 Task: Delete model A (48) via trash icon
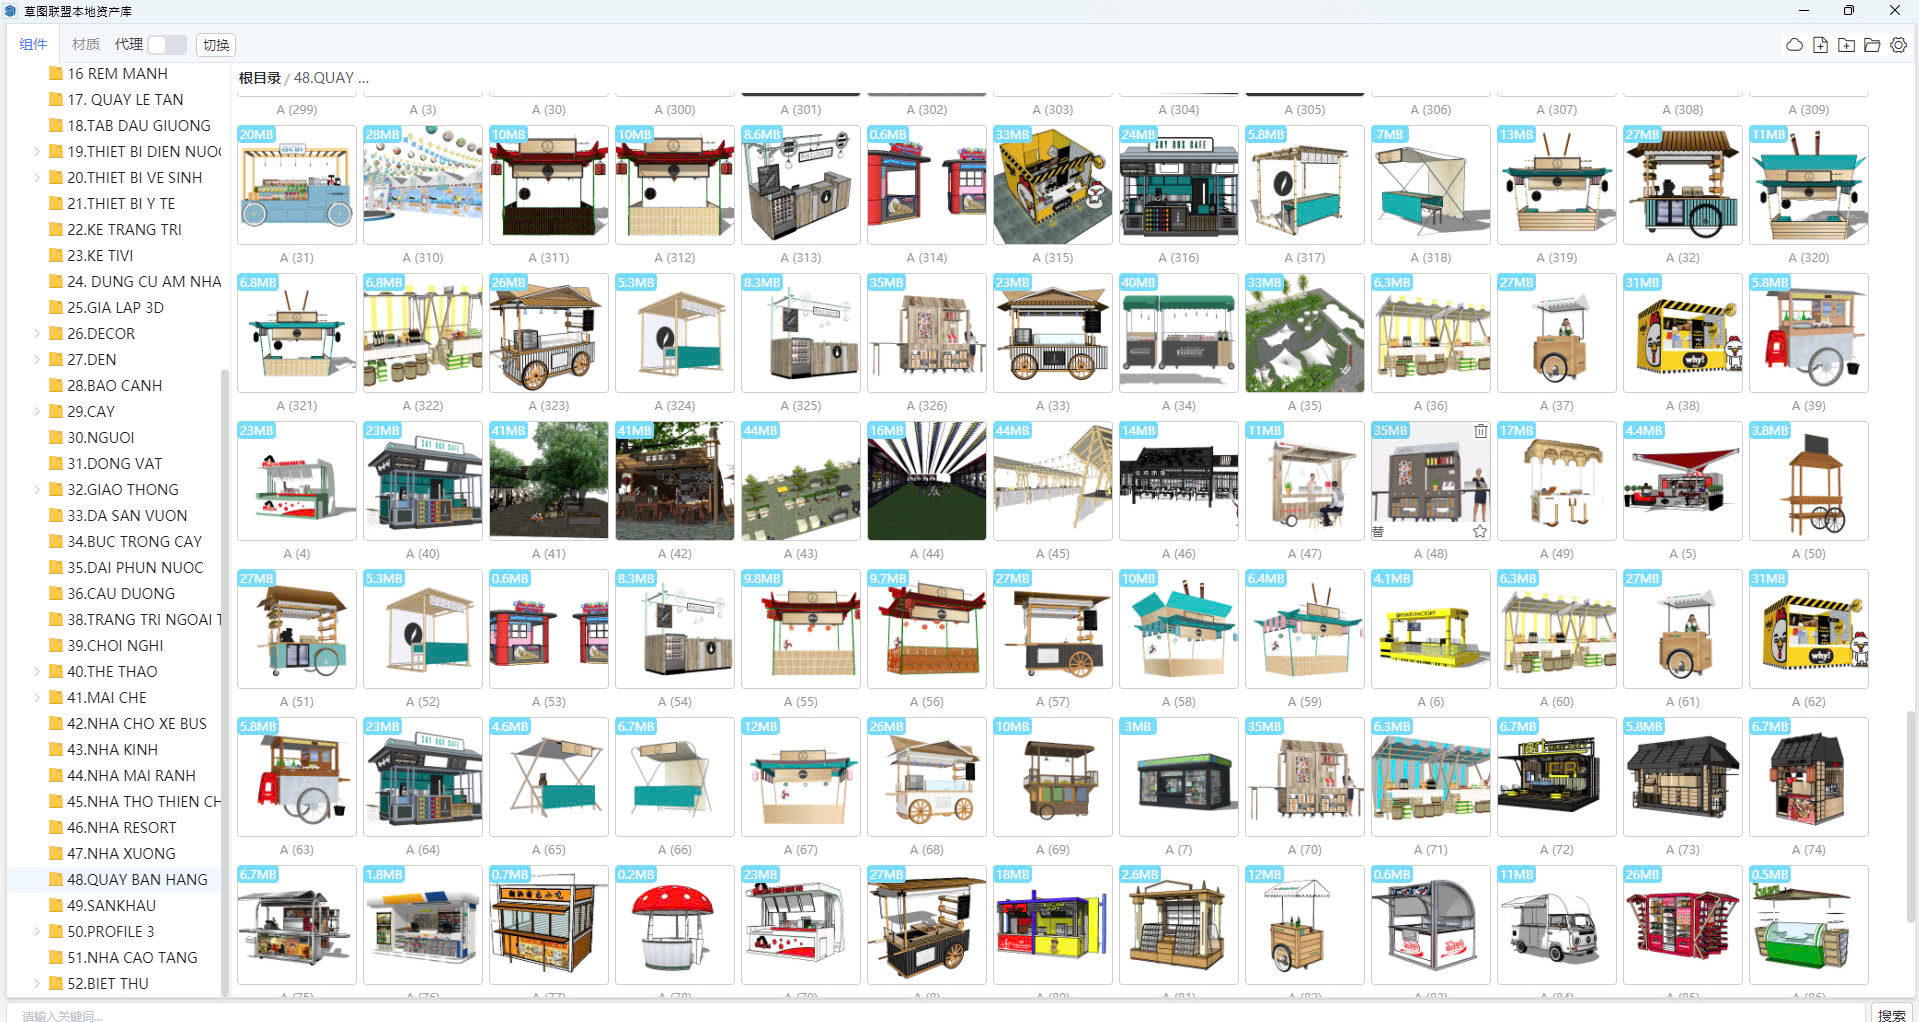tap(1480, 431)
